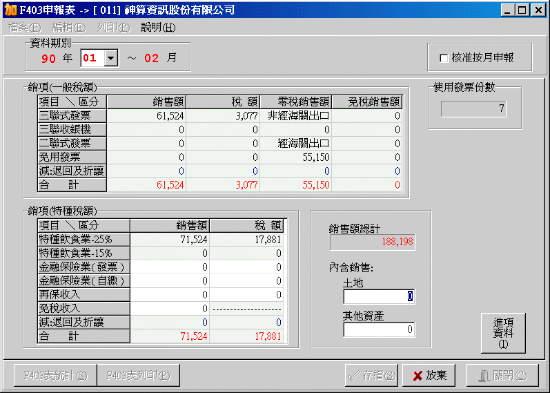Click the 三聯式發票 row header
The image size is (550, 393).
(72, 116)
